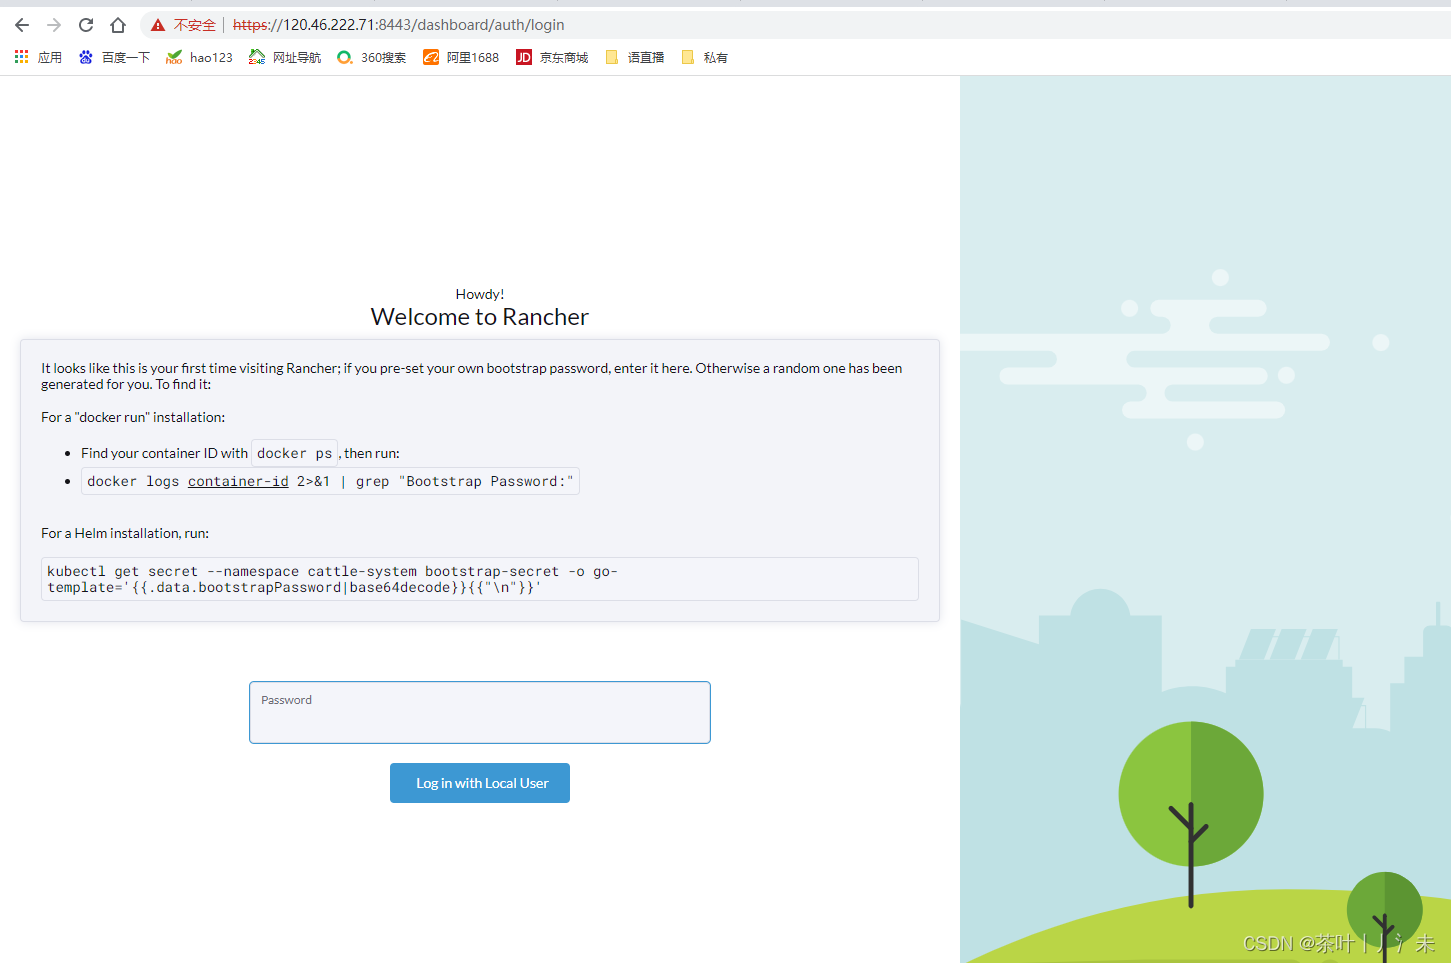Viewport: 1451px width, 963px height.
Task: Open the browser home page icon
Action: pyautogui.click(x=118, y=25)
